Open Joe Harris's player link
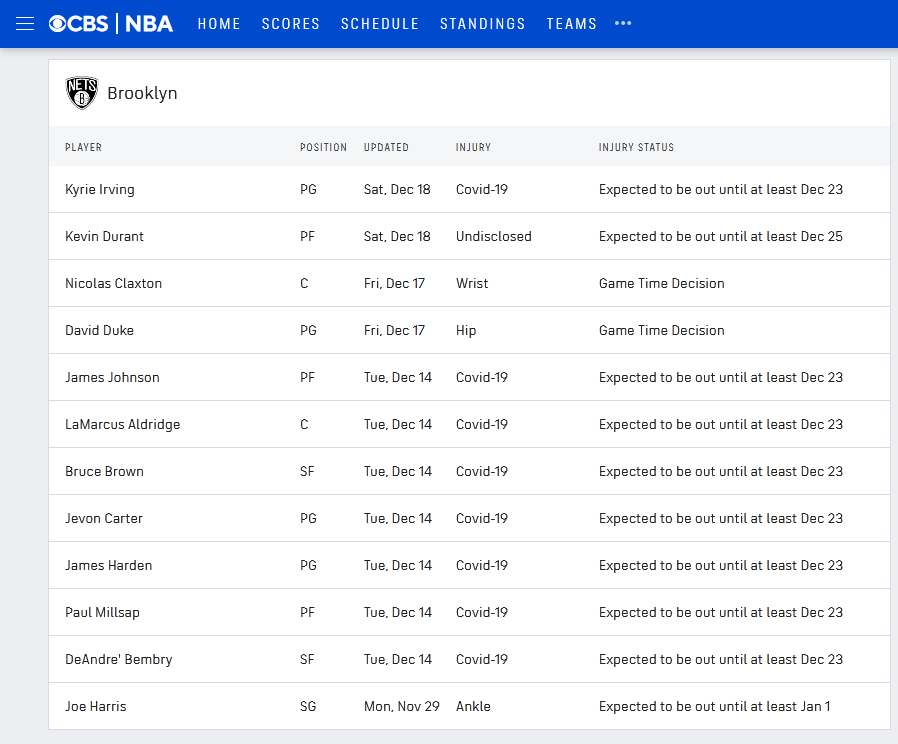898x744 pixels. pos(95,707)
